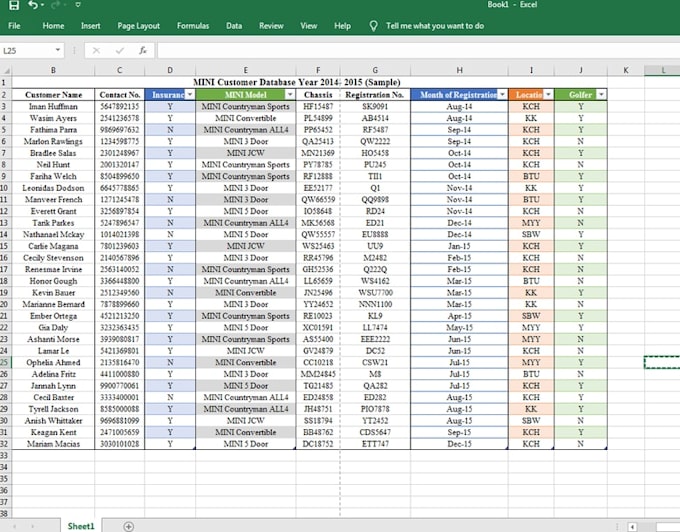Viewport: 680px width, 532px height.
Task: Select row 2 header
Action: click(x=5, y=95)
